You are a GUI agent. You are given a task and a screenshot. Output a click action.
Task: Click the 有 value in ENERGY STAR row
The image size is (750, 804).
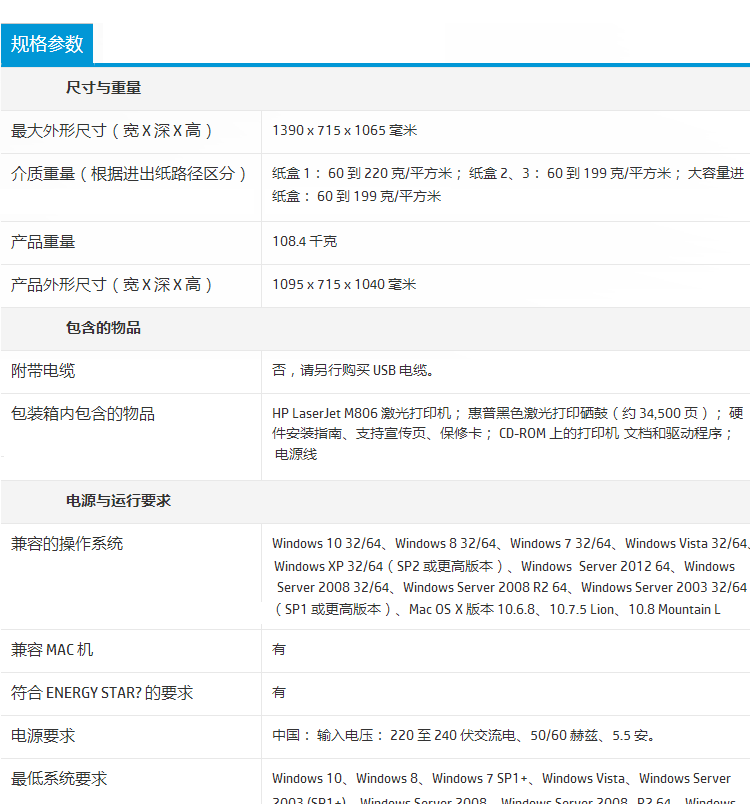pyautogui.click(x=279, y=692)
